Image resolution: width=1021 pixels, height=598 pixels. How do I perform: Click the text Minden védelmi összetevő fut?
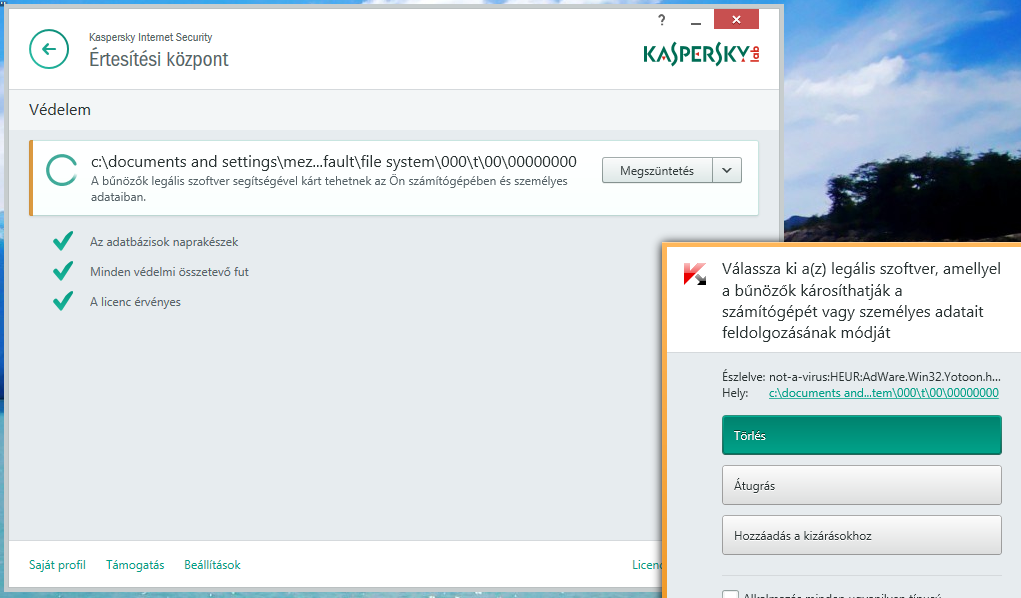[169, 272]
